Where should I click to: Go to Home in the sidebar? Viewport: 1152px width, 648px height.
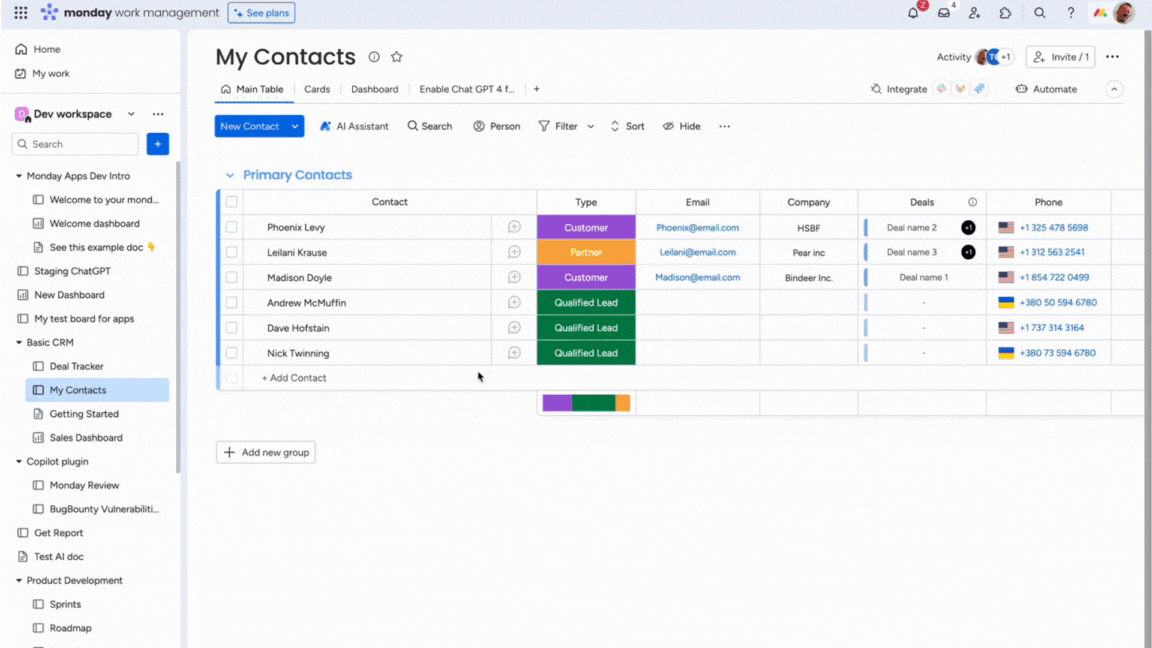click(38, 49)
